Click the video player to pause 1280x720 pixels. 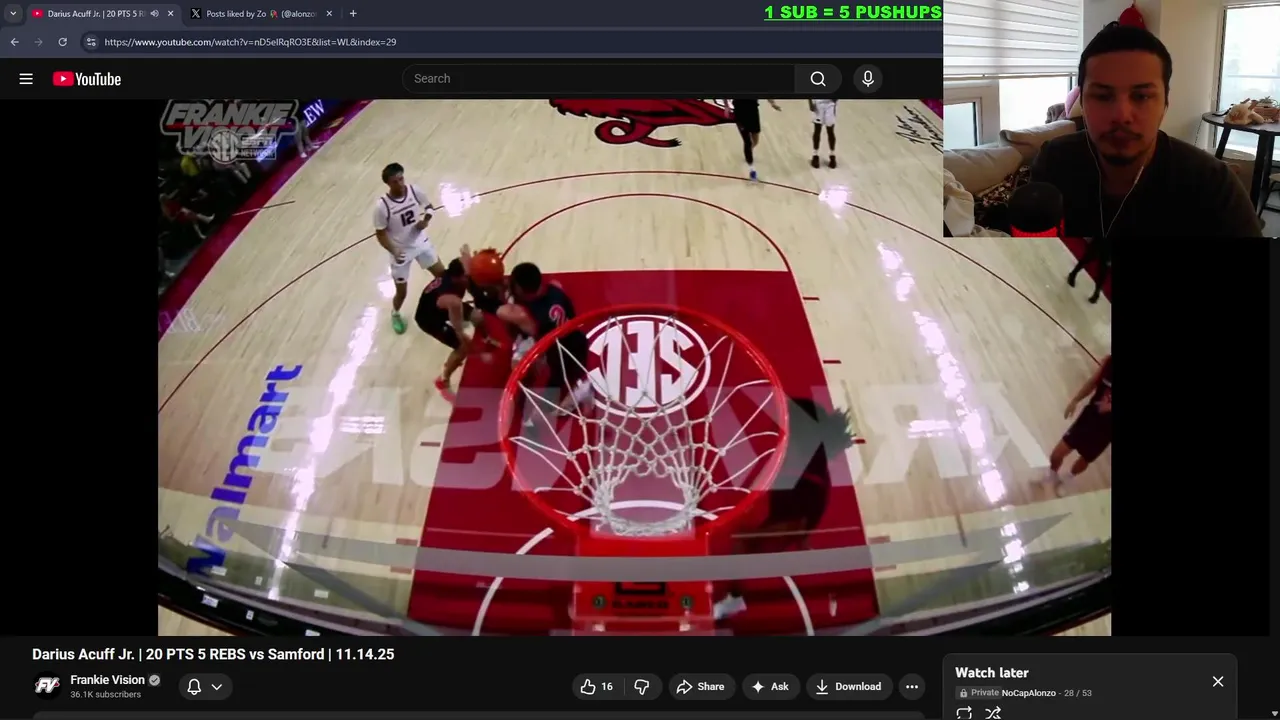click(634, 367)
